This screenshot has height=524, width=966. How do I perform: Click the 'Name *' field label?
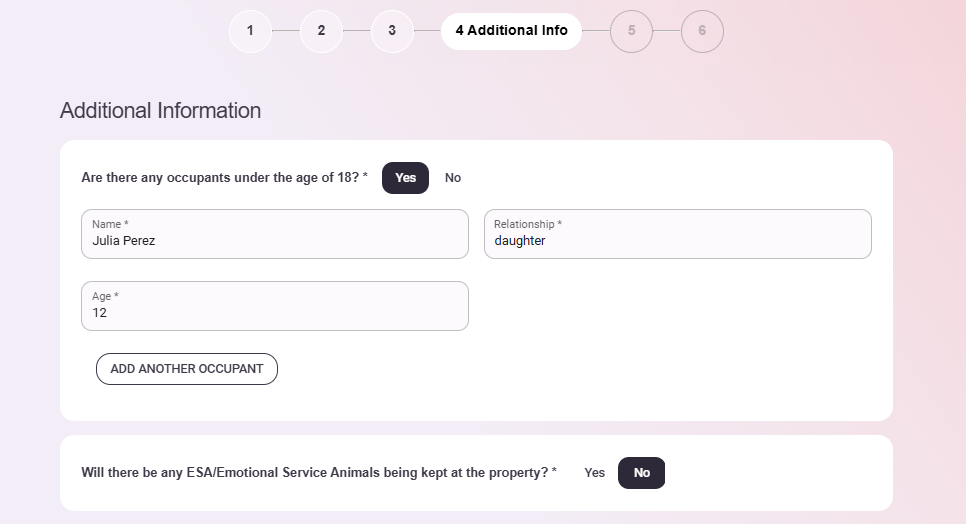pos(110,224)
